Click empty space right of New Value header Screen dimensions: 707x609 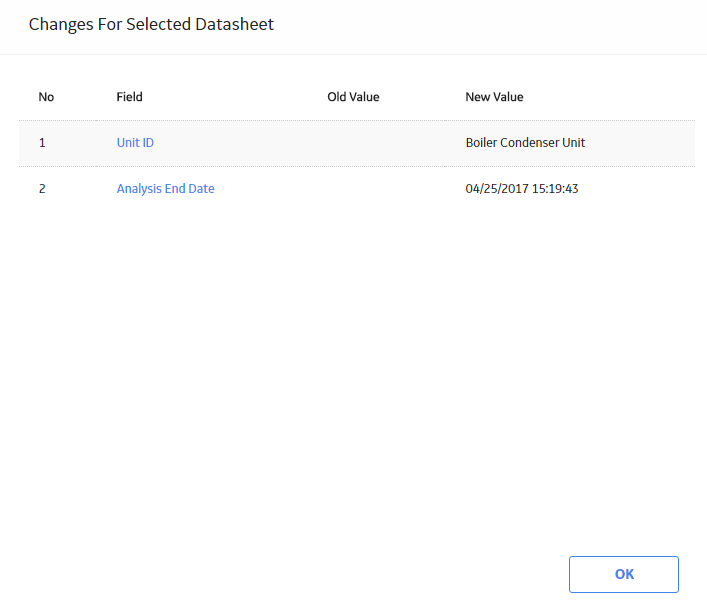609,97
